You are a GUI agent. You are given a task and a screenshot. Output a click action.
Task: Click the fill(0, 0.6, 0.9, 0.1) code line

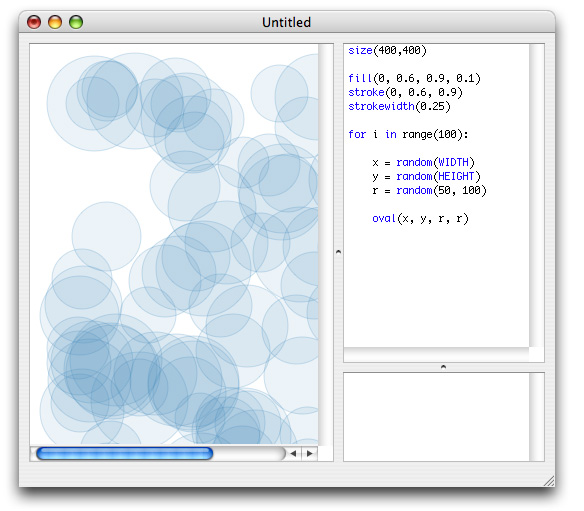click(x=414, y=78)
